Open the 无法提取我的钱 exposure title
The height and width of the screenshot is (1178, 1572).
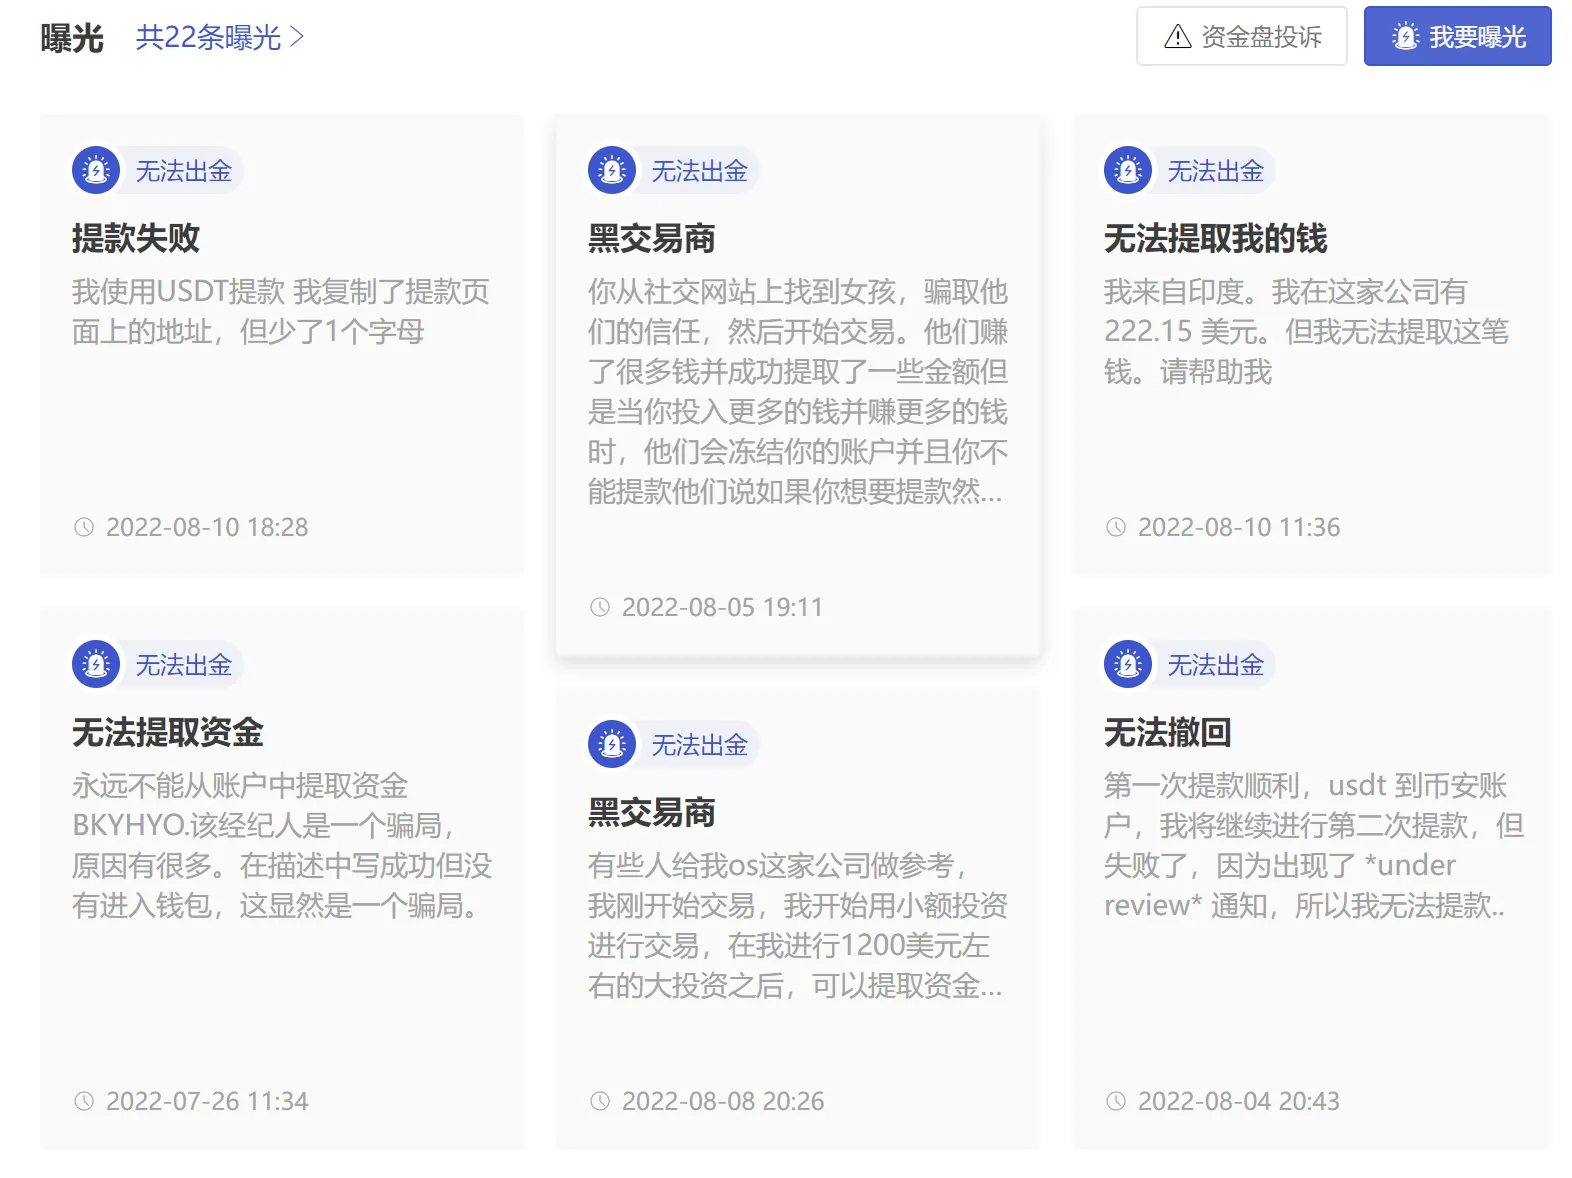(x=1216, y=238)
